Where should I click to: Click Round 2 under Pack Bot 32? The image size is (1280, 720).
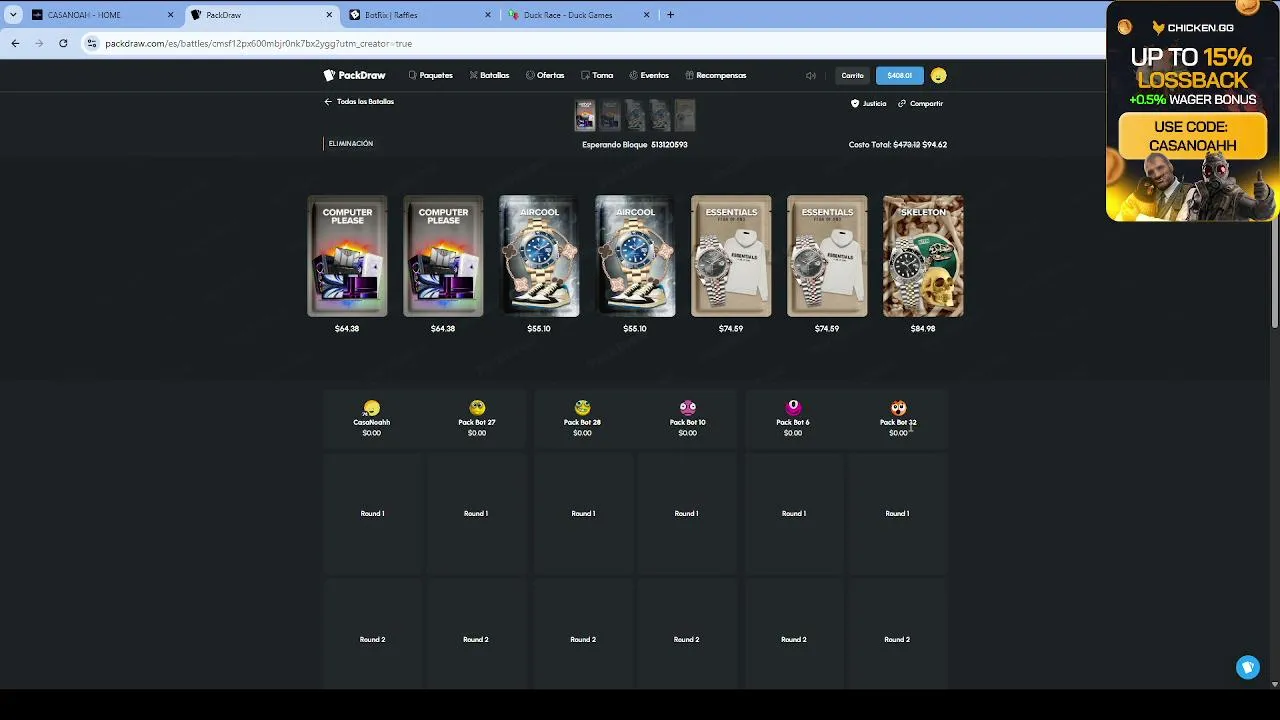897,640
